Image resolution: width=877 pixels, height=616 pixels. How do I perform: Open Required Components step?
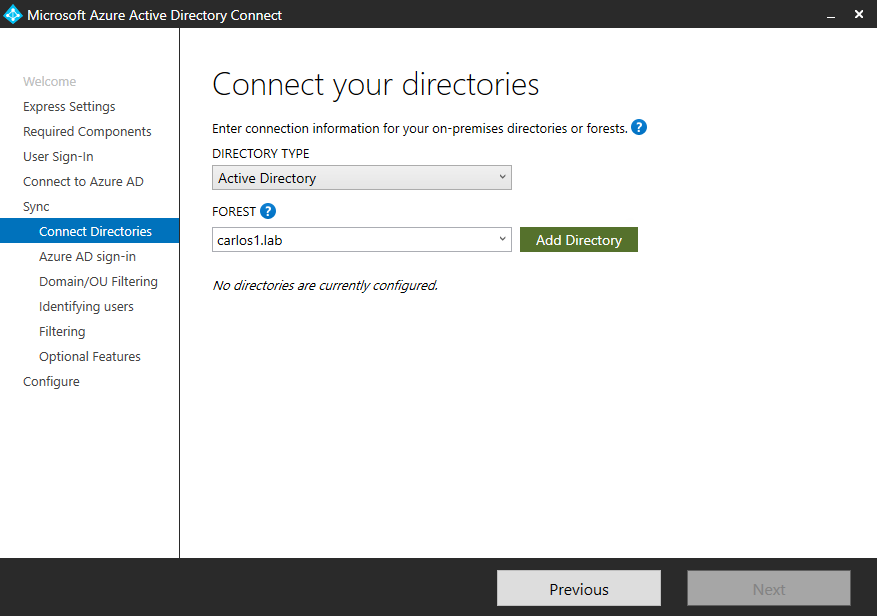pos(87,131)
